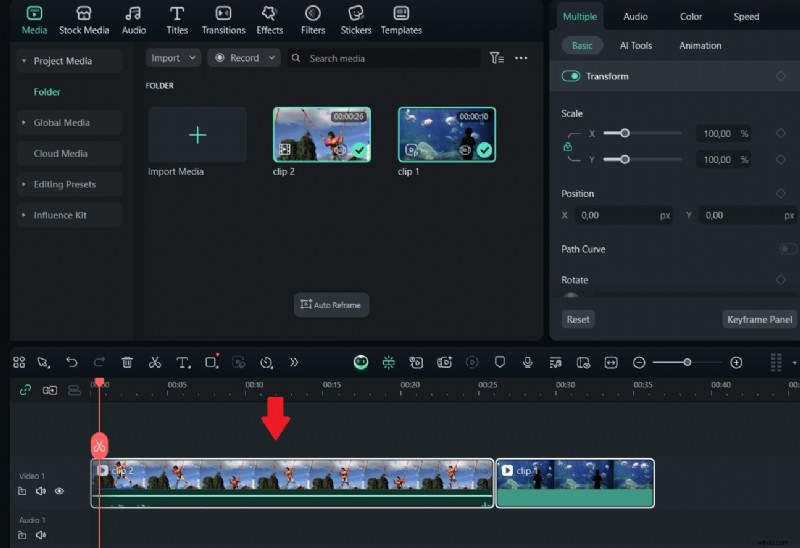Open the Import dropdown

pos(173,58)
